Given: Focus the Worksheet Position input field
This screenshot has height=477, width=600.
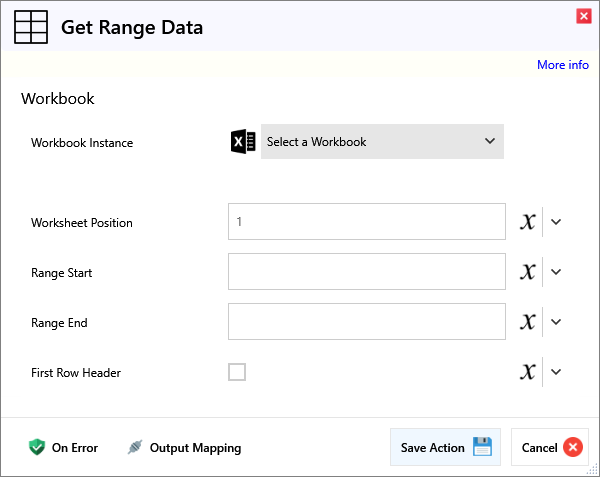Looking at the screenshot, I should click(x=366, y=222).
